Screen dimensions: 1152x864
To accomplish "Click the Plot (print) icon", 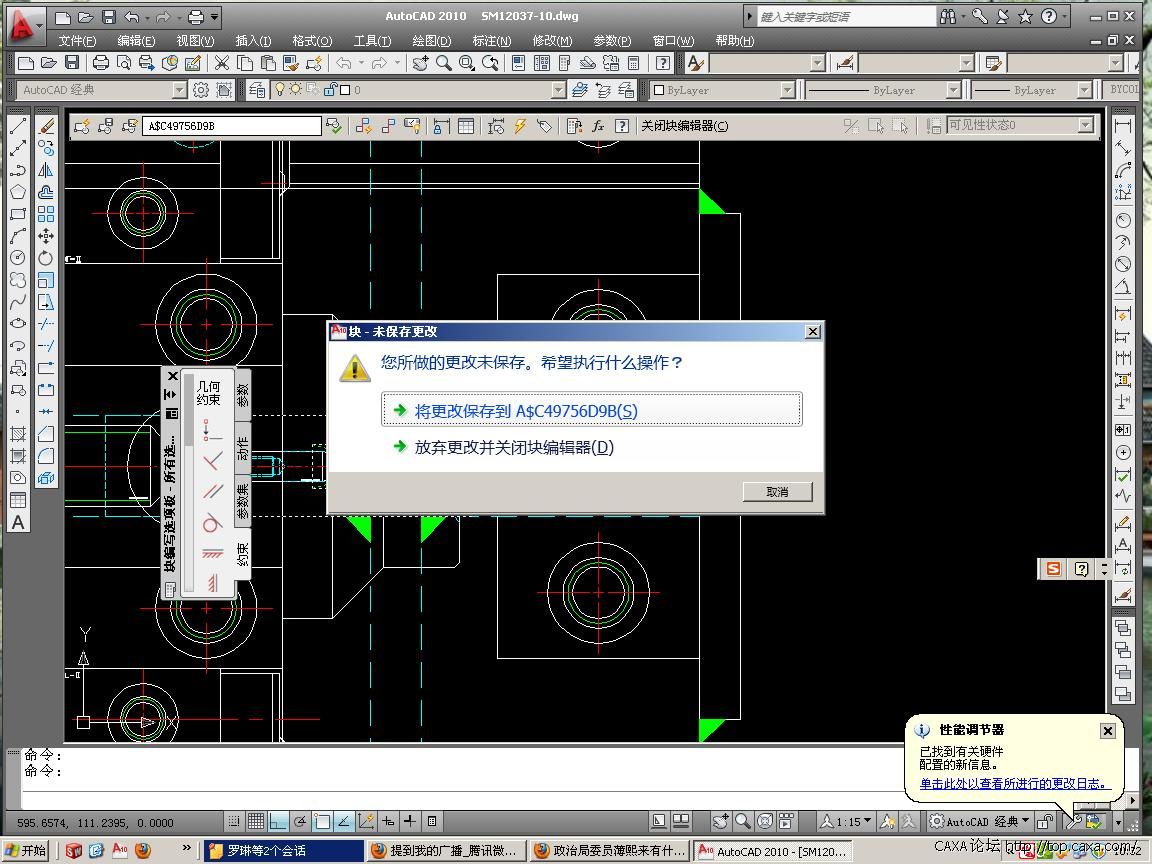I will (101, 63).
